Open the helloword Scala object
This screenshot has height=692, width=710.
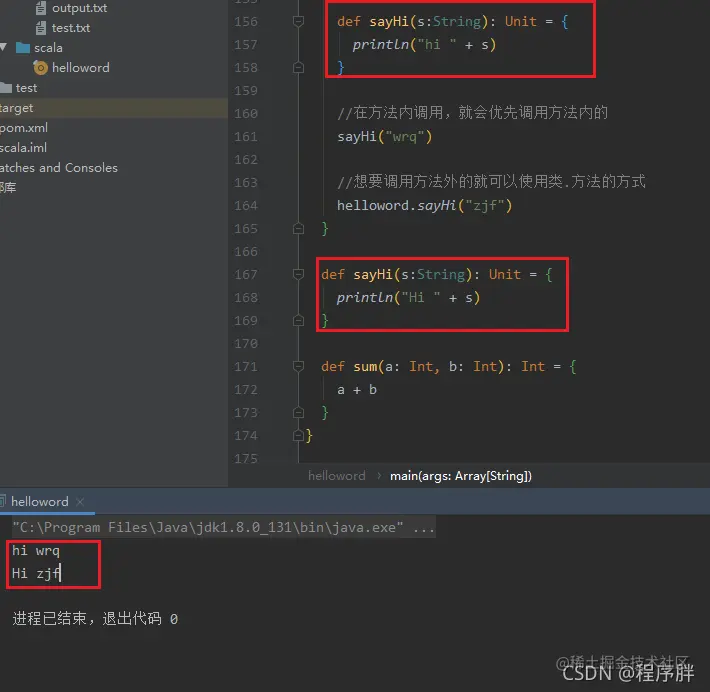81,67
